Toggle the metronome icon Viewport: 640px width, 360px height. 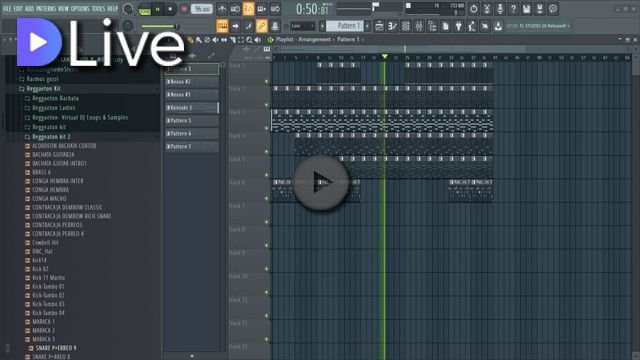click(222, 9)
